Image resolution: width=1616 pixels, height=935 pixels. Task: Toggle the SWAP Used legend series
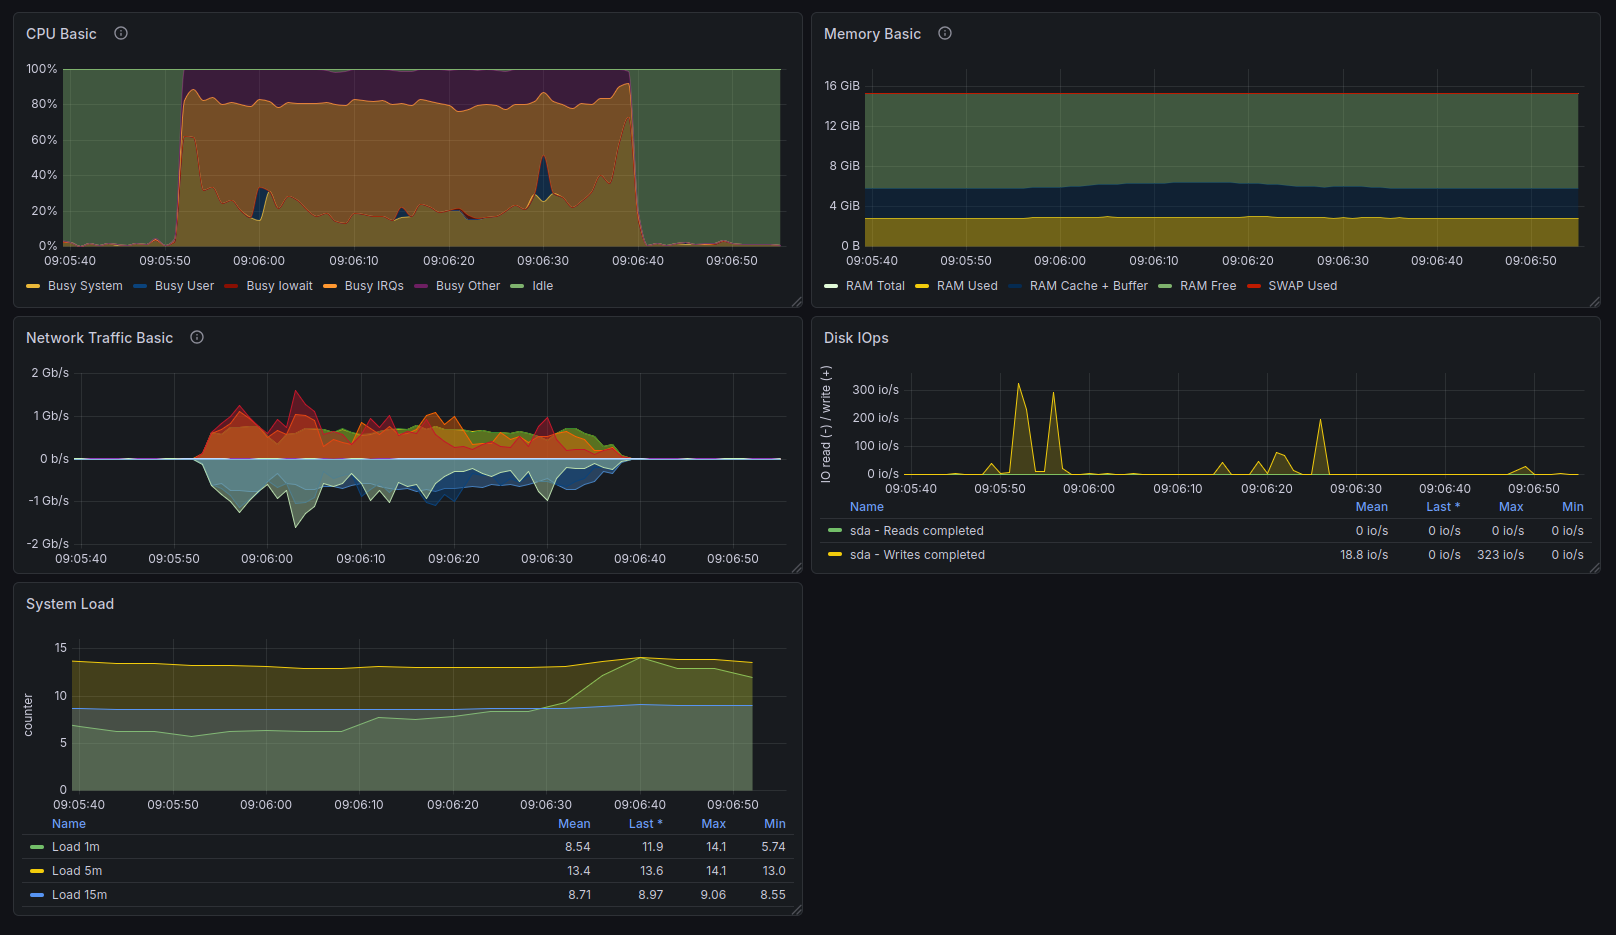(1302, 286)
